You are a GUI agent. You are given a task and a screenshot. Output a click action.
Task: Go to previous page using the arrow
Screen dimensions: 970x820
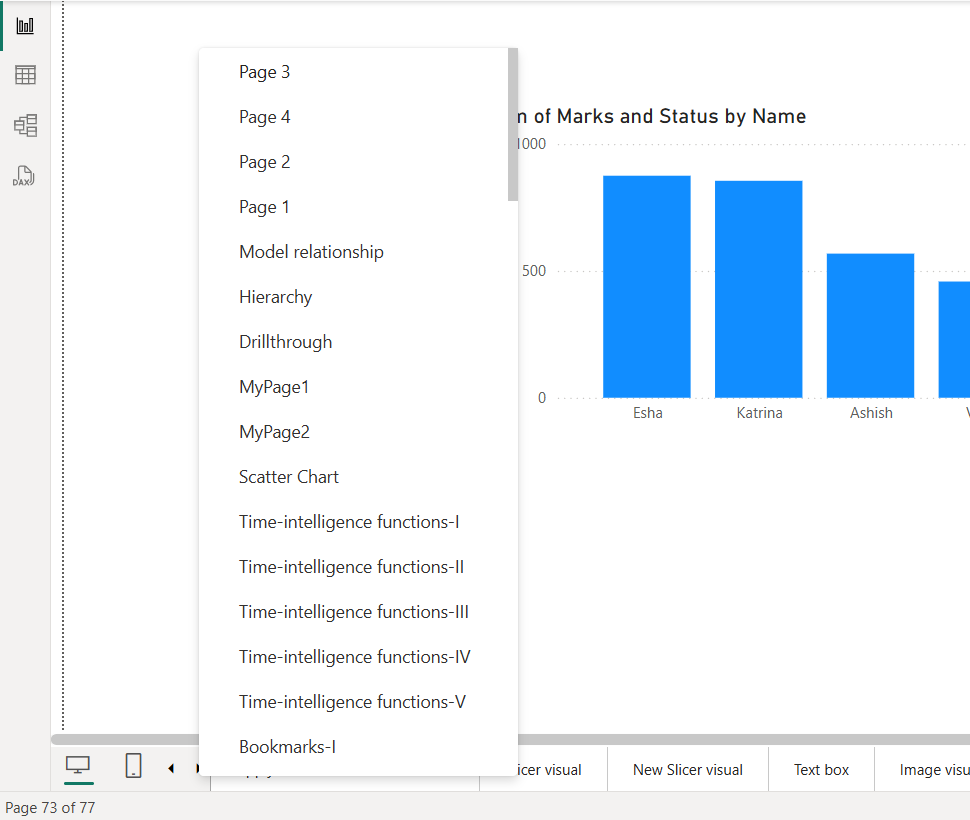[x=170, y=768]
